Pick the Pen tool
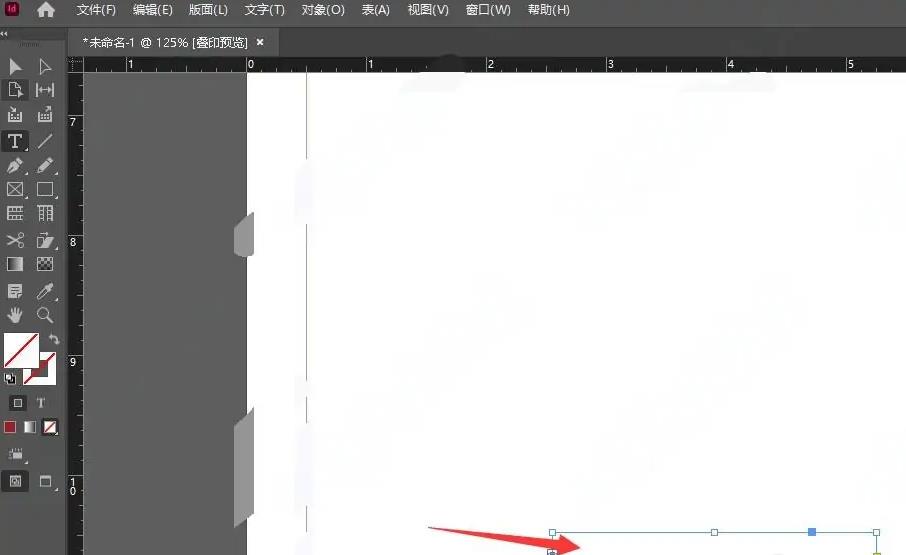 [x=15, y=166]
